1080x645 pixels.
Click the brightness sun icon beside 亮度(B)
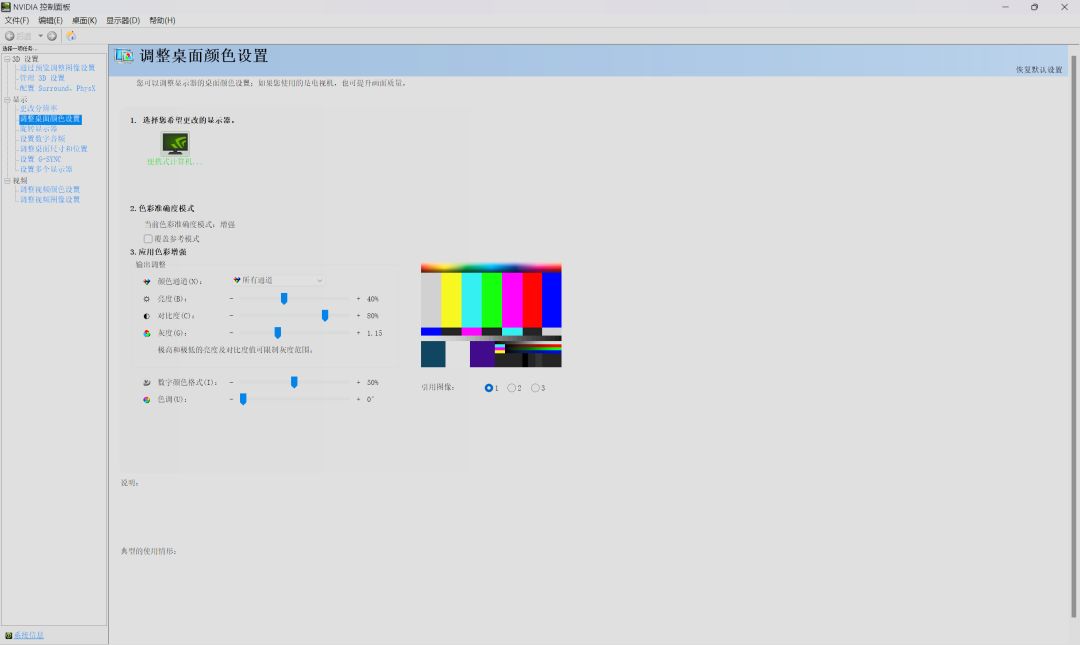[147, 299]
